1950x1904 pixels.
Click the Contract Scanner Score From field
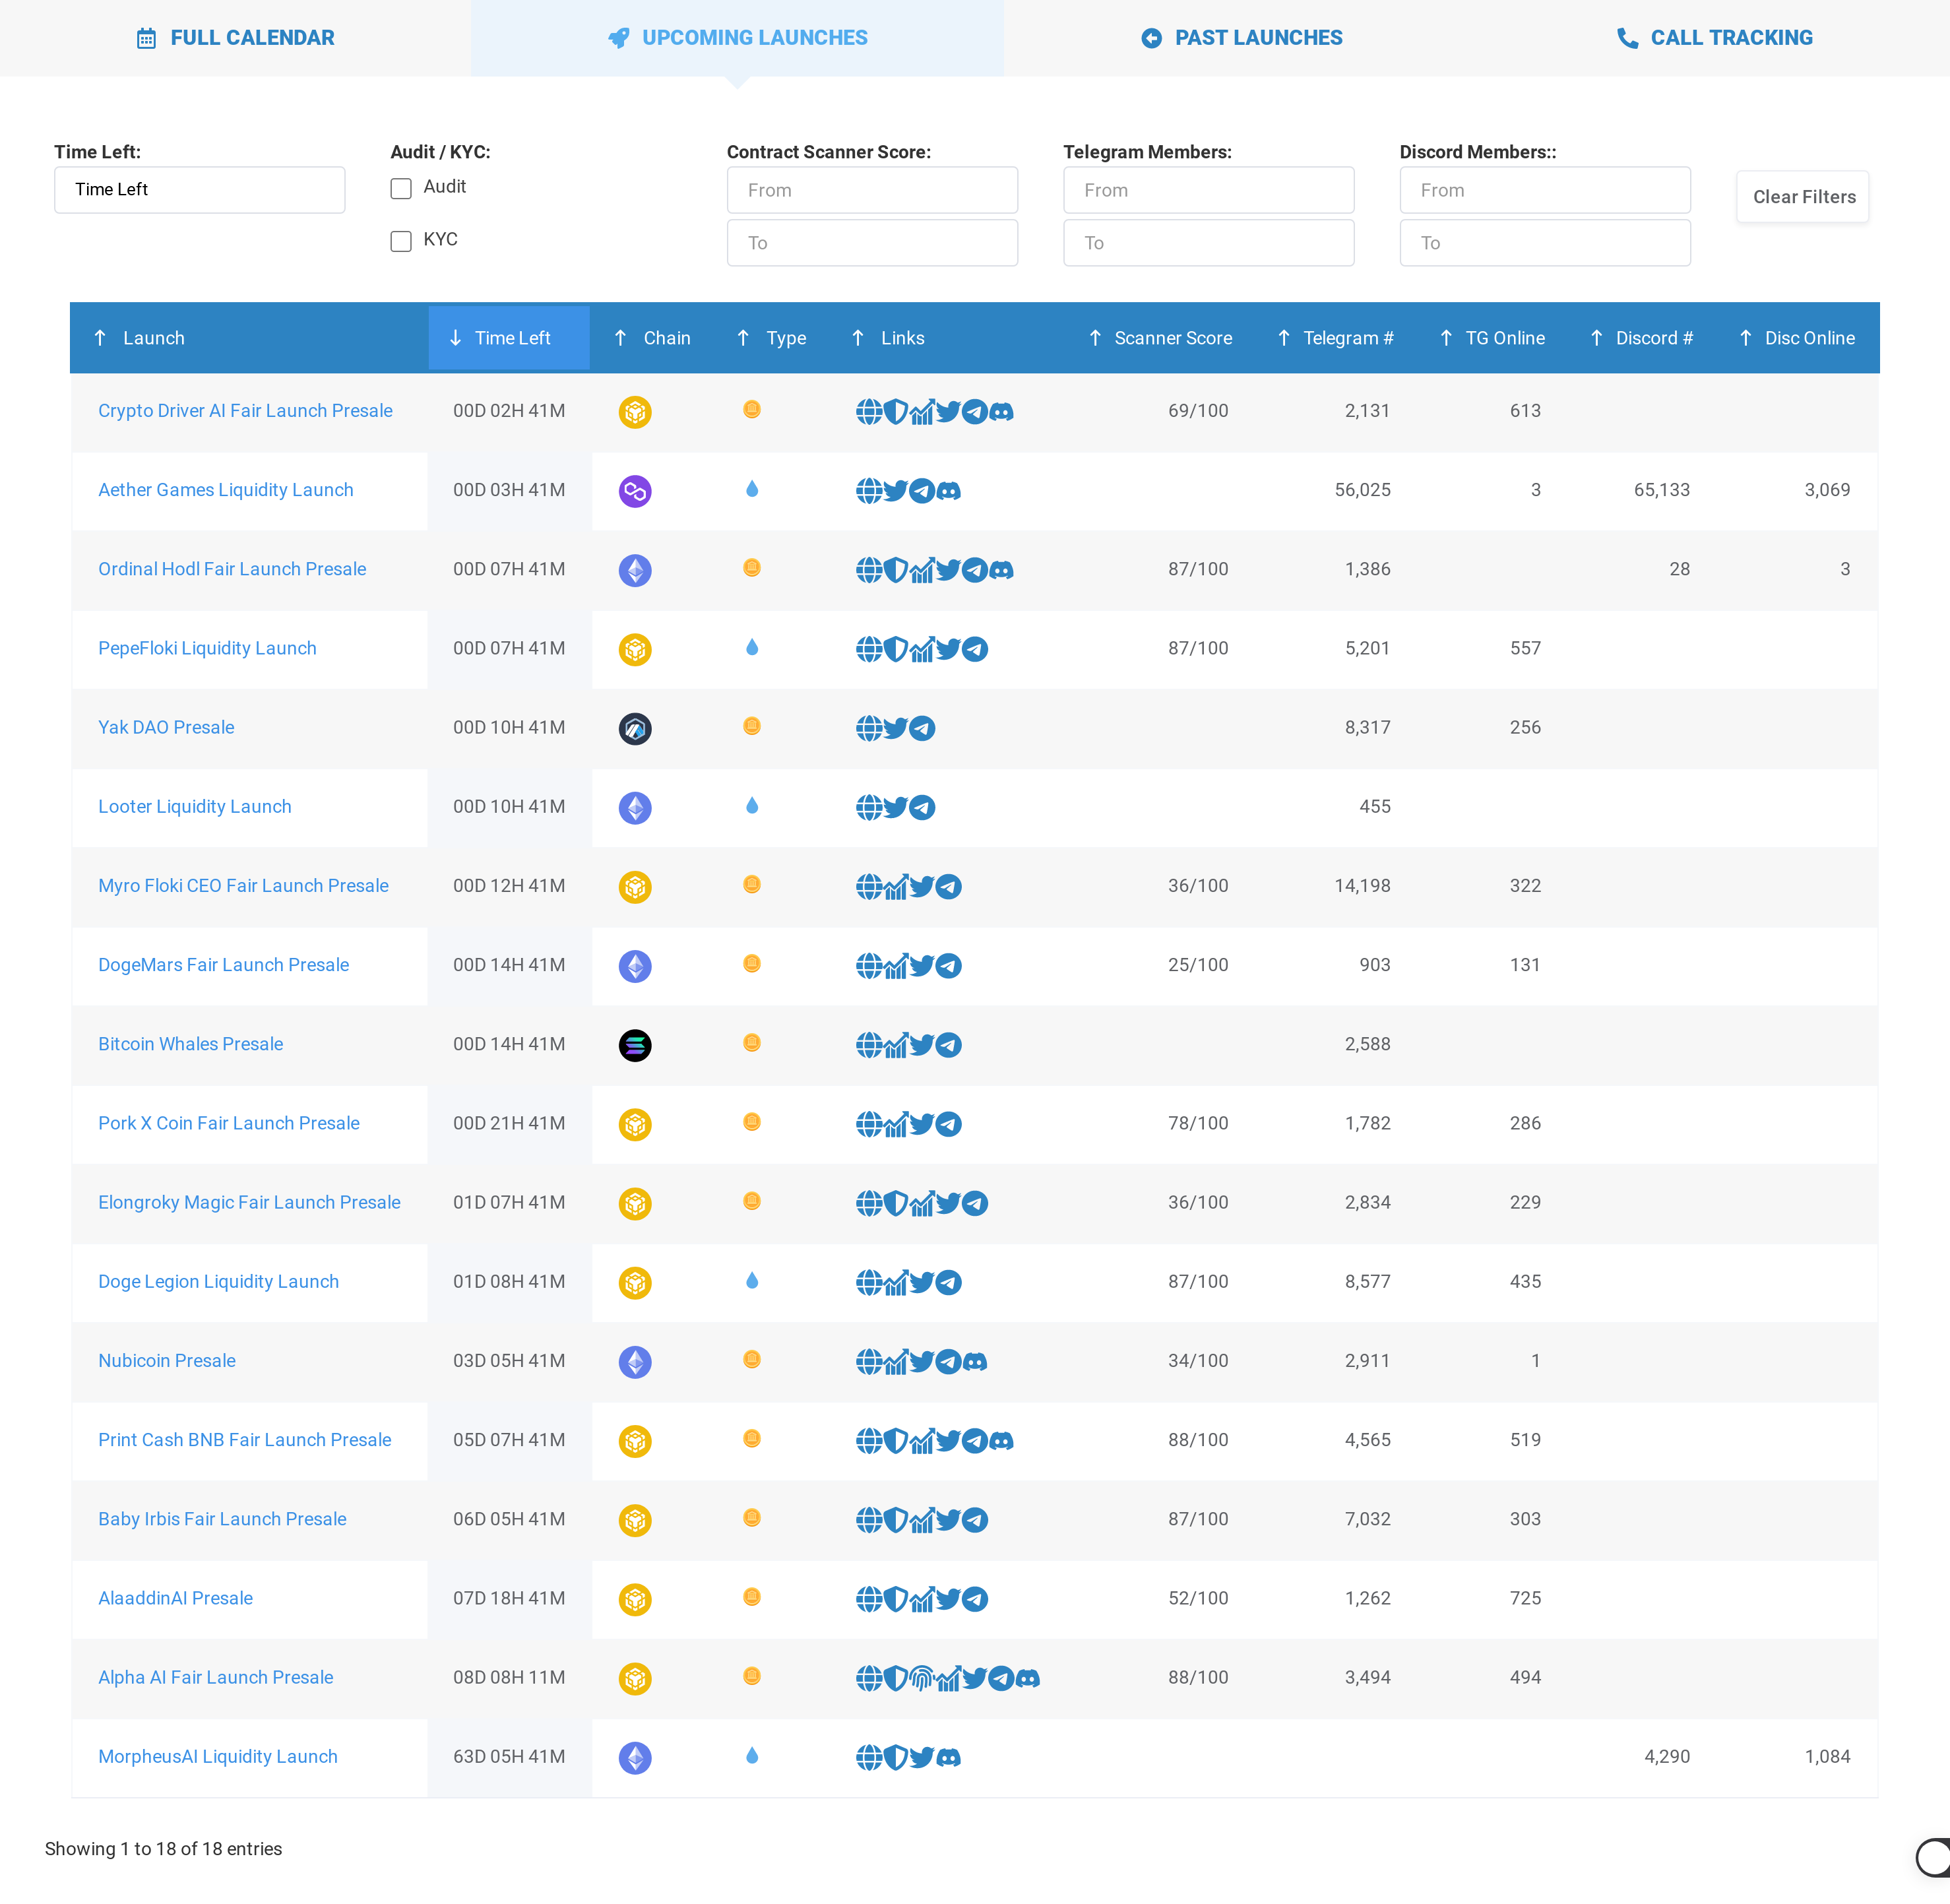[872, 190]
